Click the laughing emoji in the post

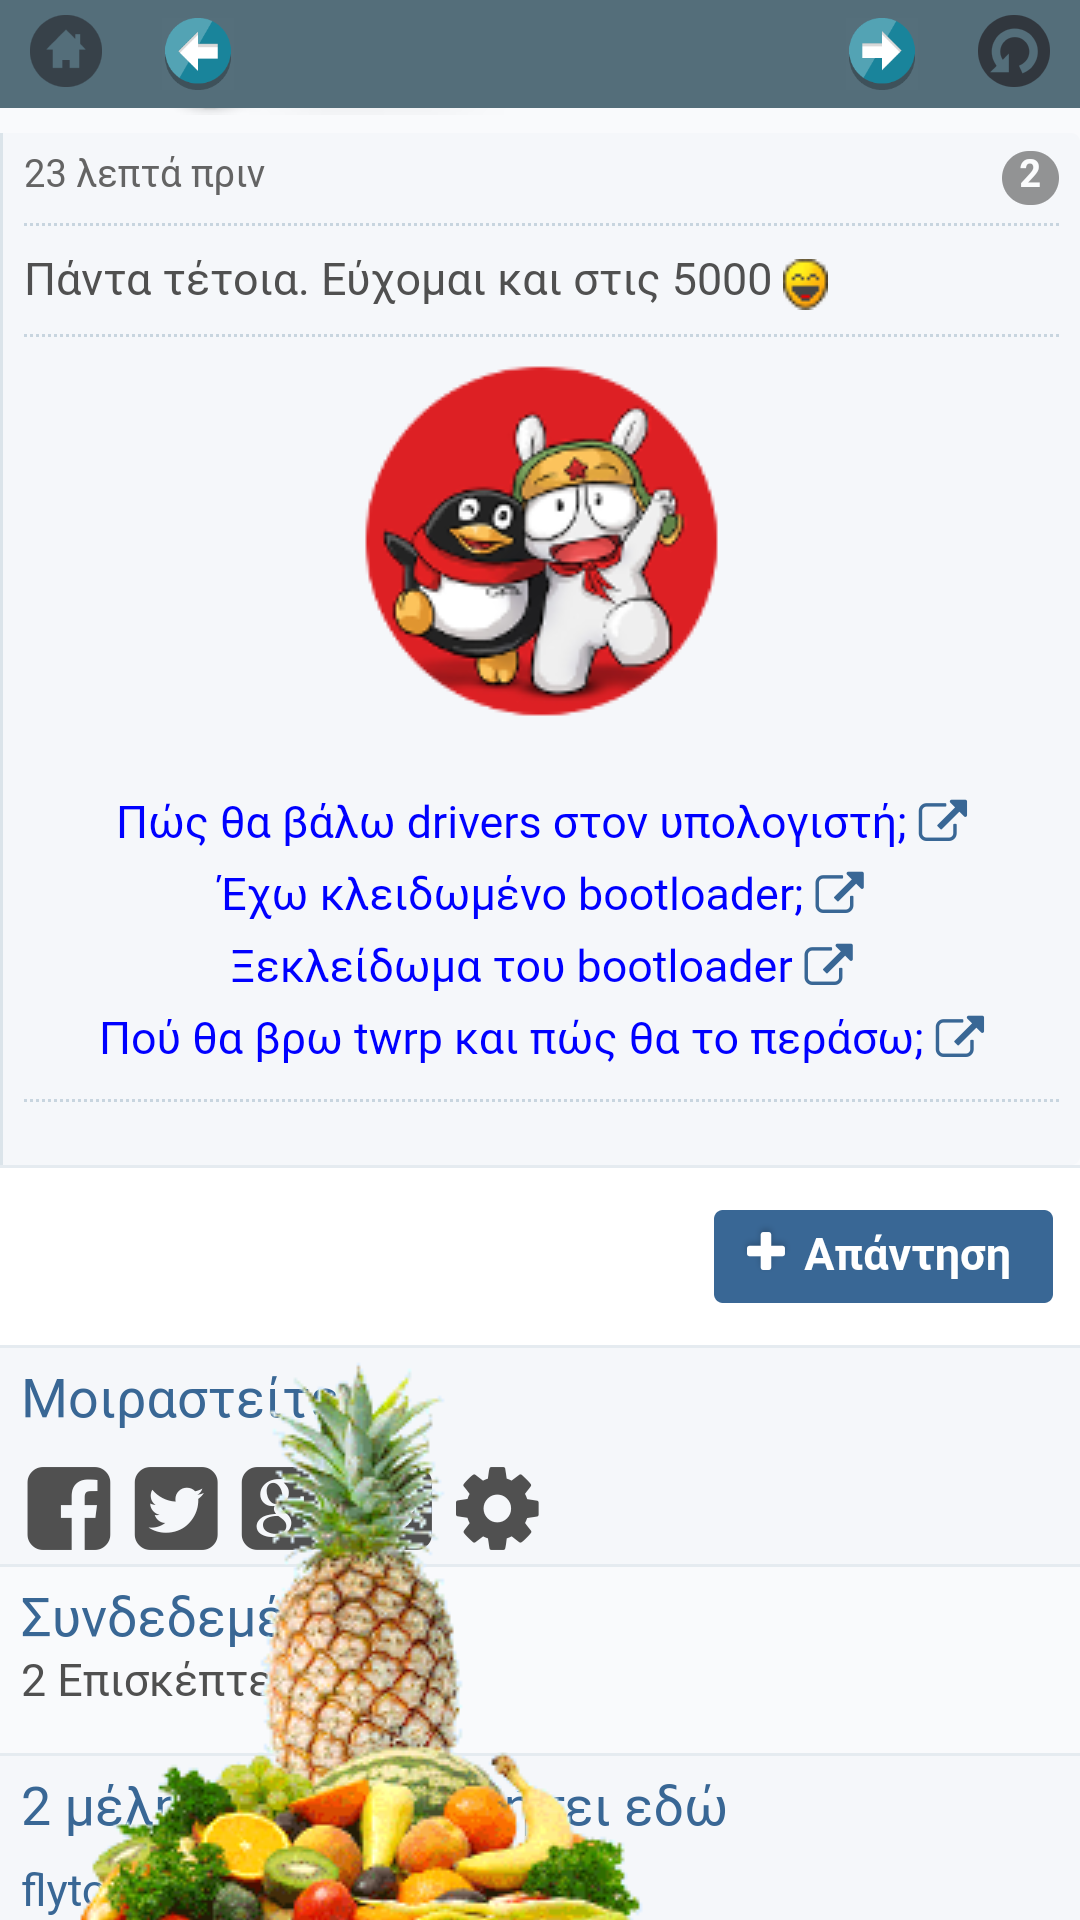tap(805, 283)
